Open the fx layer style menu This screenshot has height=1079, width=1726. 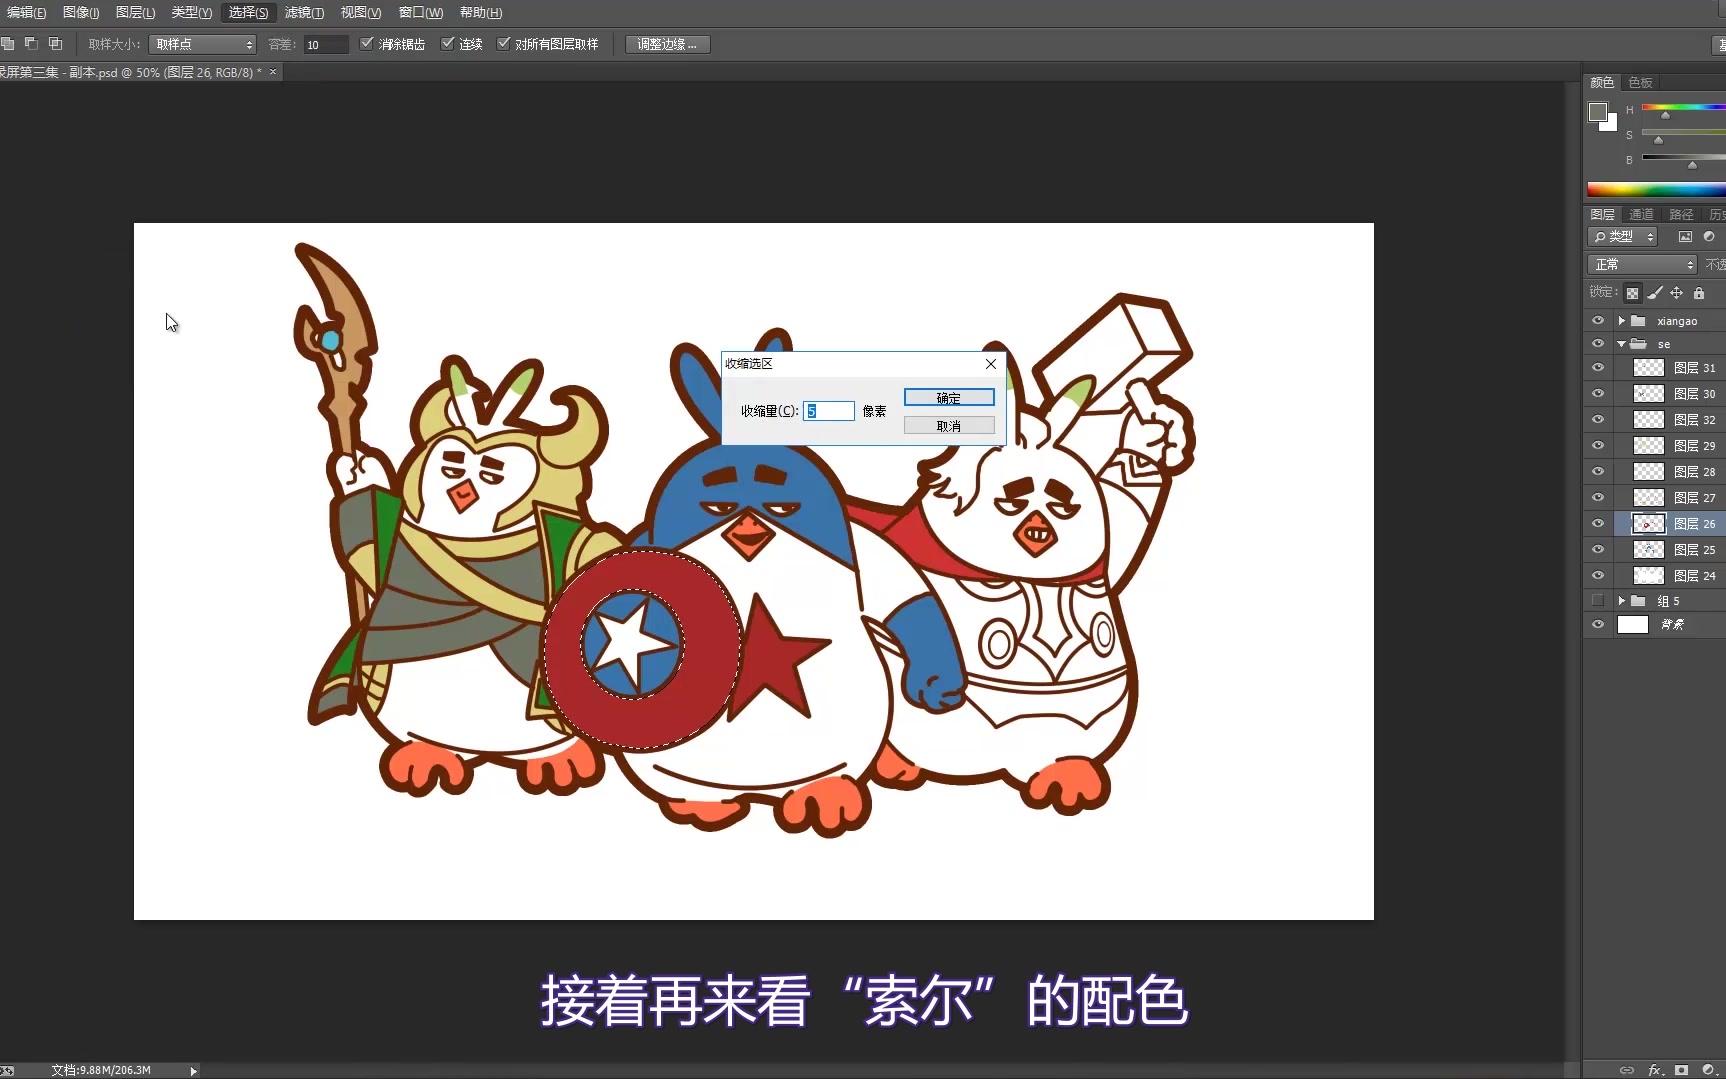click(x=1655, y=1070)
